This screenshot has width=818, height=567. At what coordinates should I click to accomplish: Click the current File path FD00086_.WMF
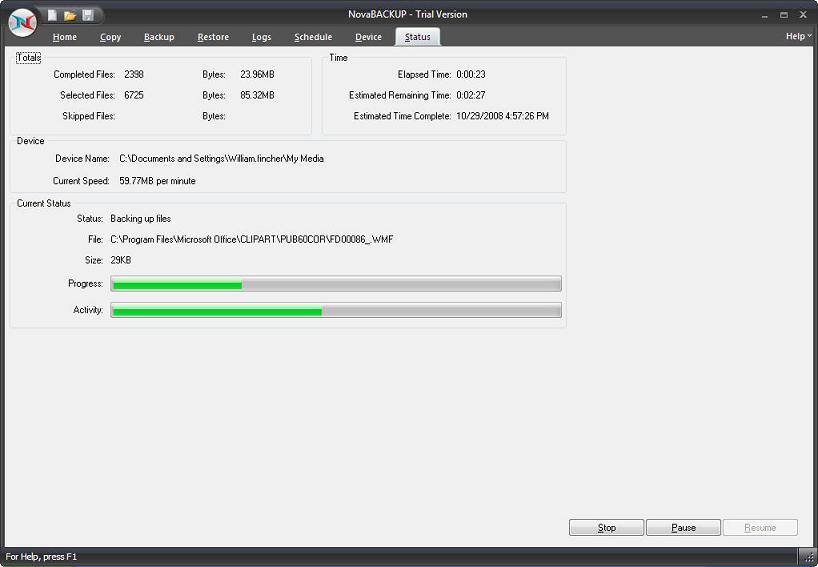coord(252,239)
